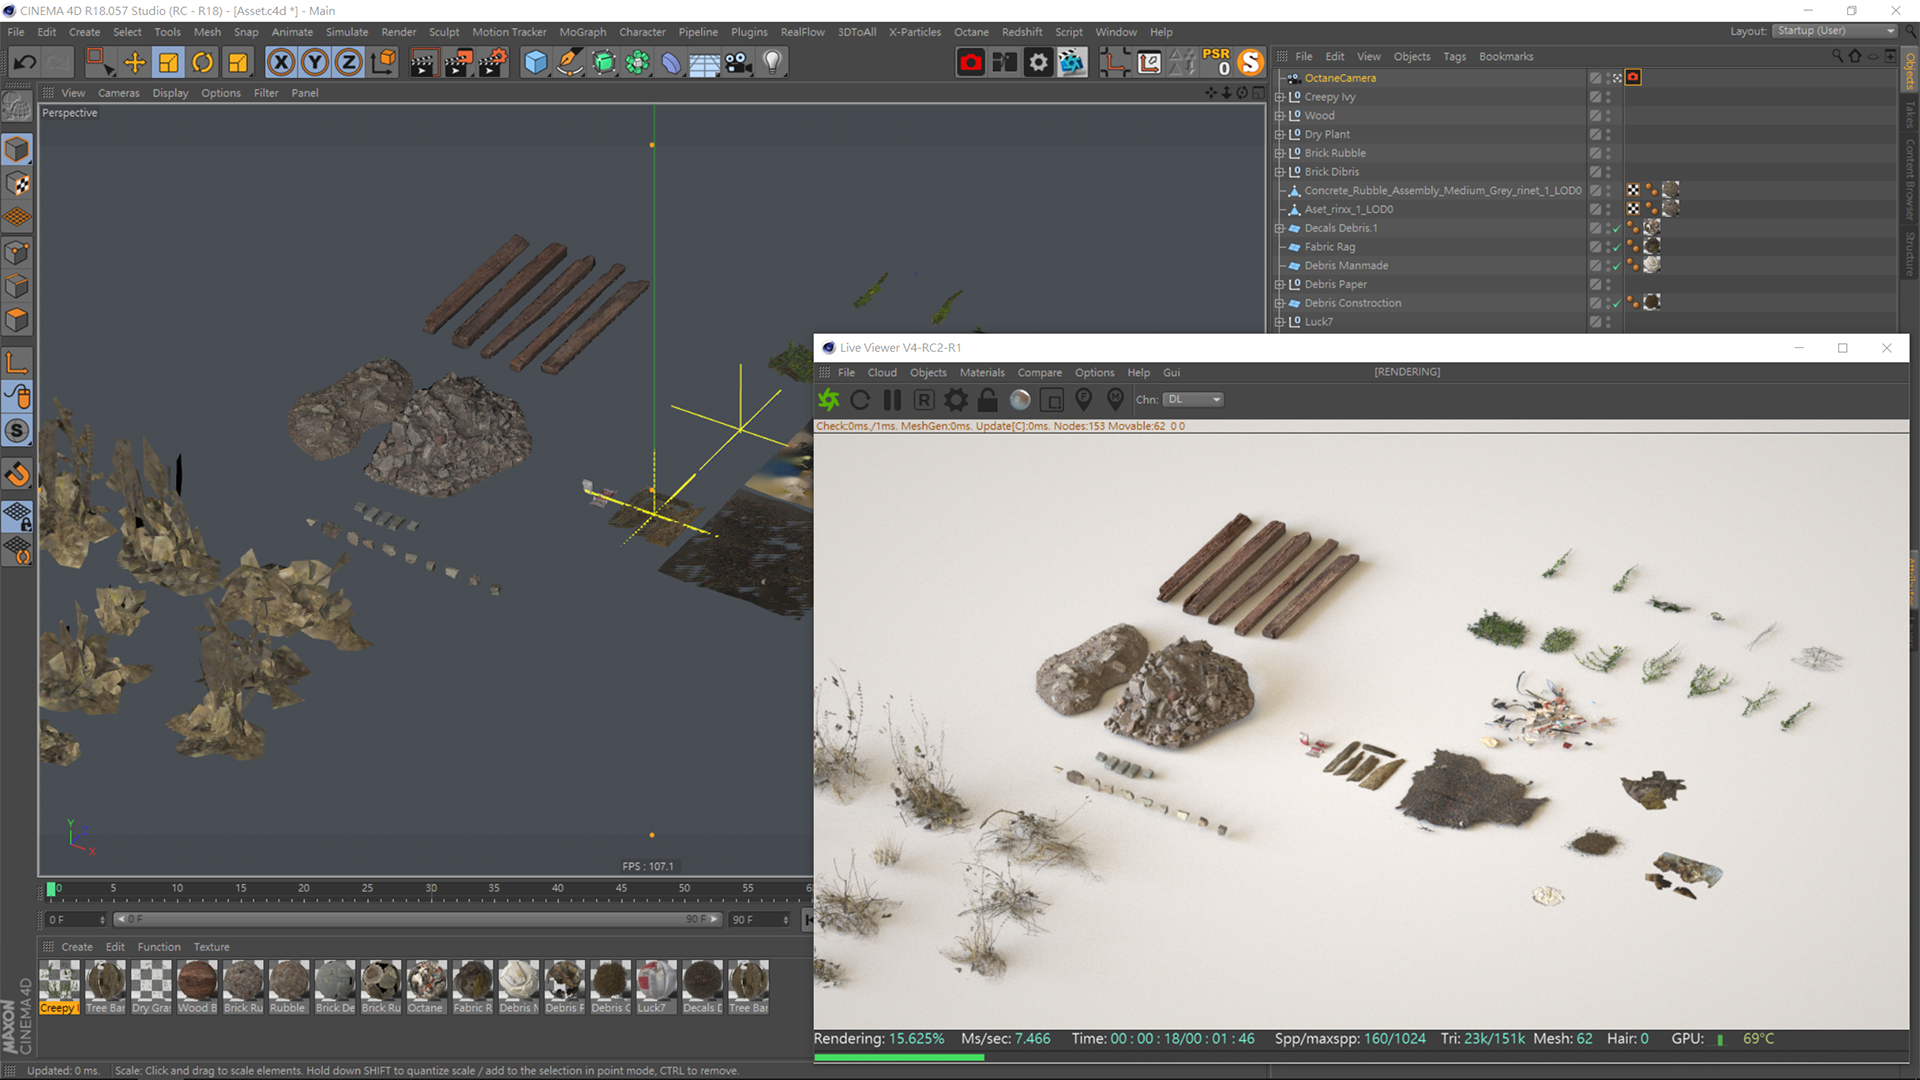This screenshot has width=1920, height=1080.
Task: Expand the Decals Debris.1 object
Action: click(x=1279, y=228)
